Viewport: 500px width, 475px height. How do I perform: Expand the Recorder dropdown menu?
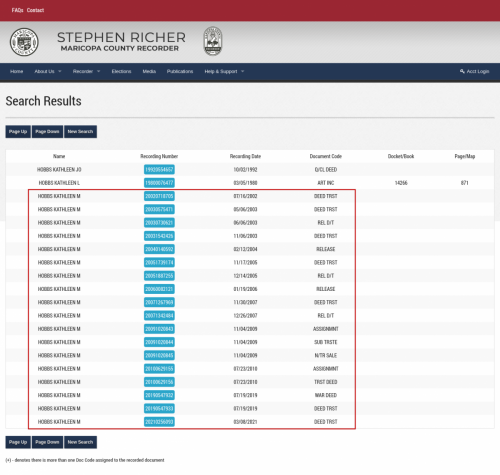pyautogui.click(x=86, y=71)
